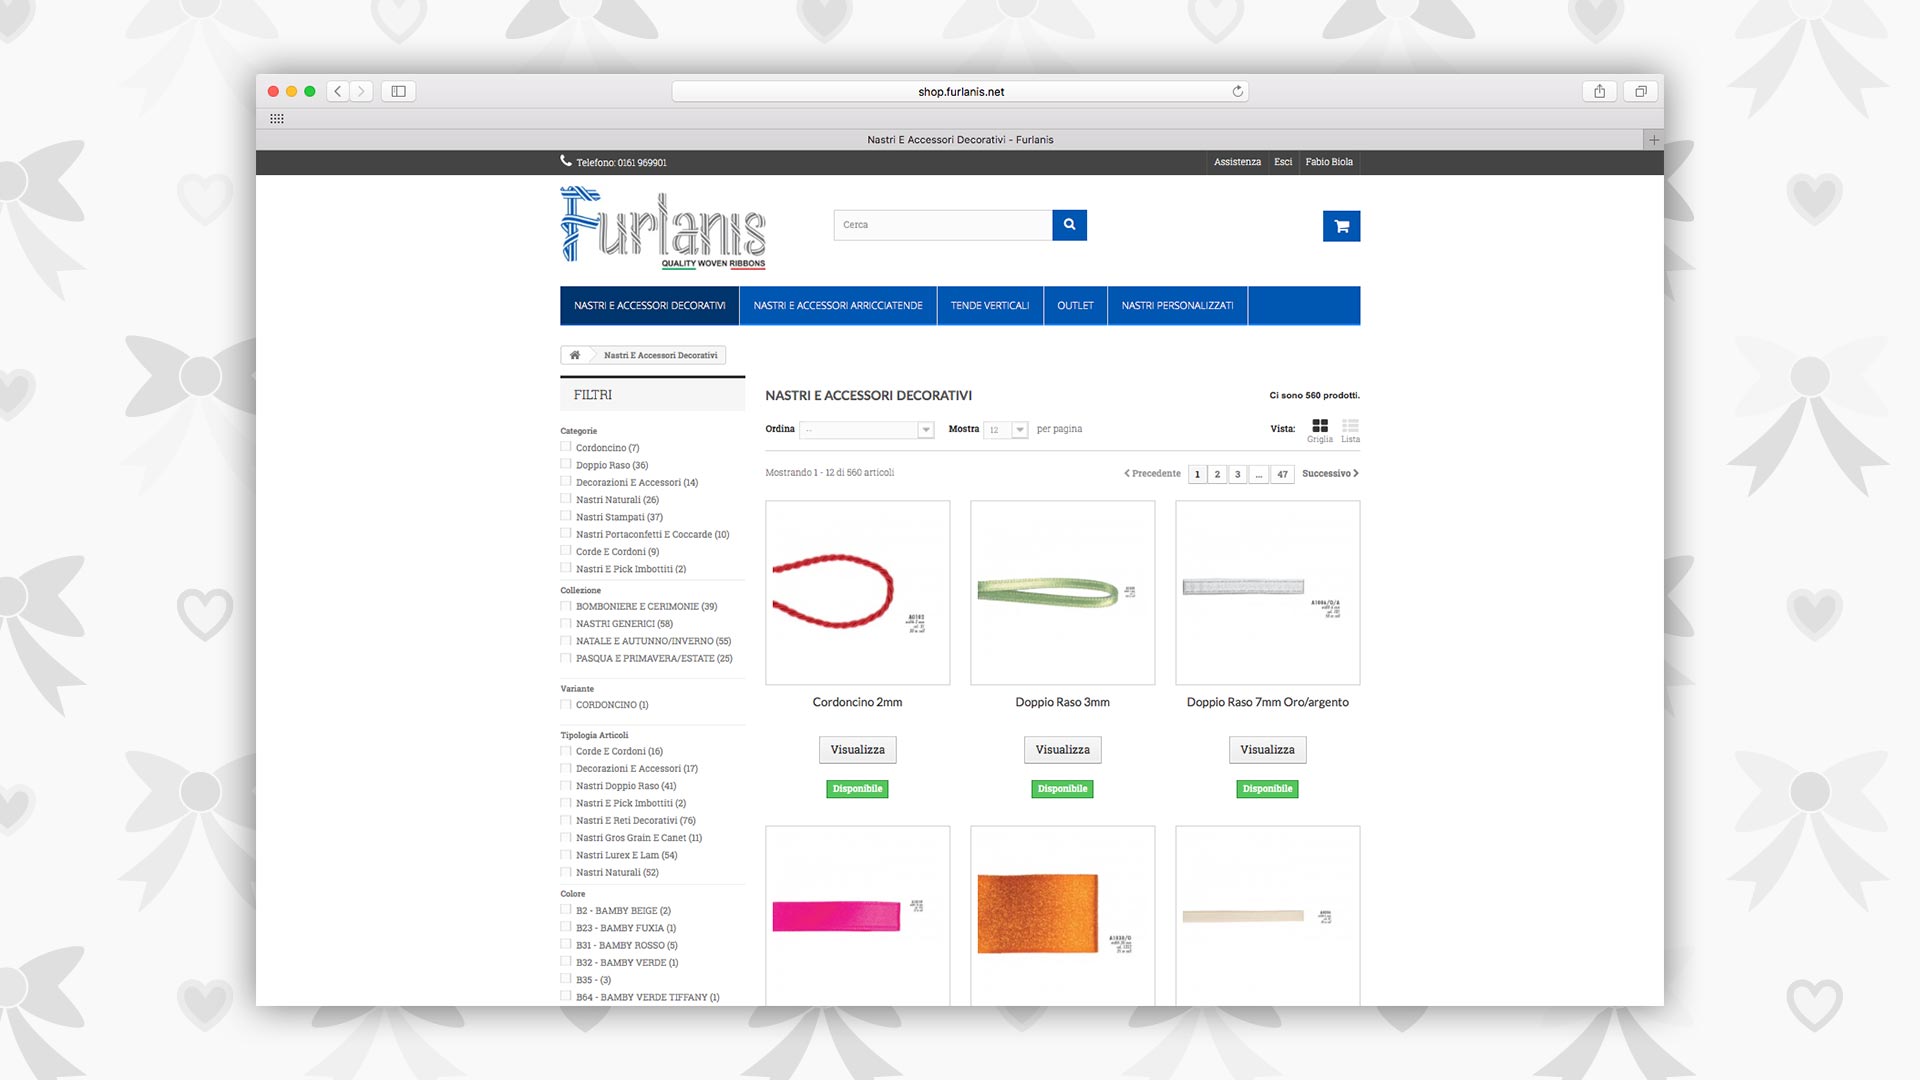Click the blue search magnifier button
The width and height of the screenshot is (1920, 1080).
1069,225
